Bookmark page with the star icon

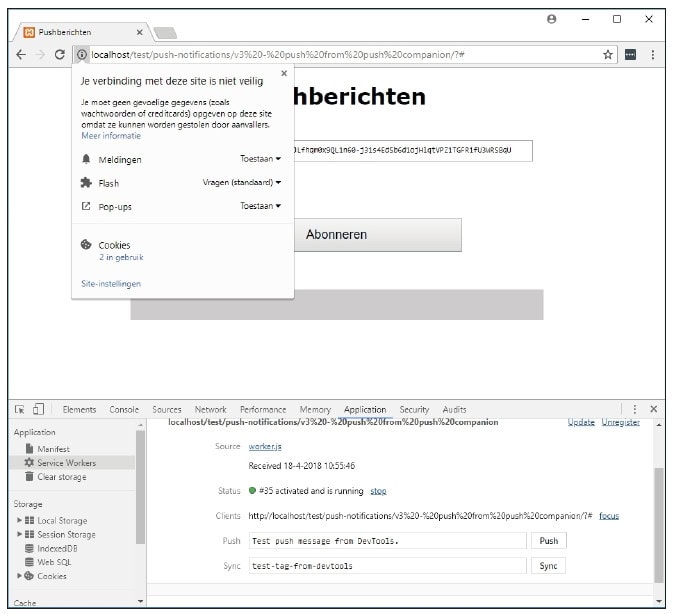pos(608,54)
